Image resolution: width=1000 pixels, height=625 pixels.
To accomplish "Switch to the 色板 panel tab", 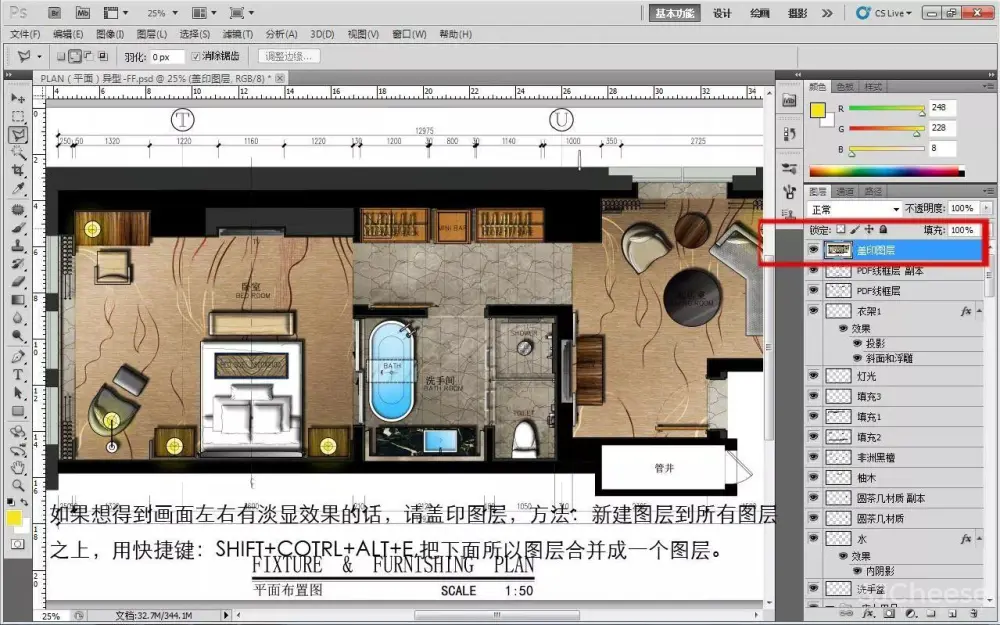I will [845, 87].
